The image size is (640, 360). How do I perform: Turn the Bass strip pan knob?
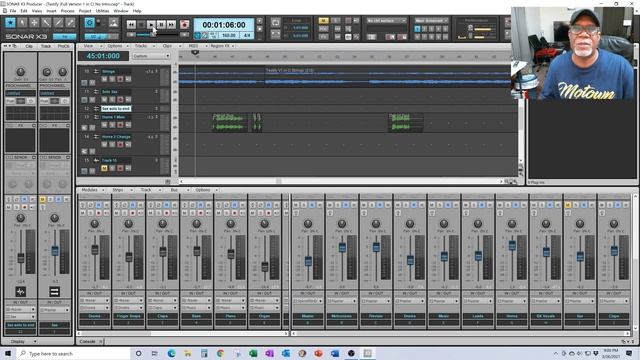(196, 224)
